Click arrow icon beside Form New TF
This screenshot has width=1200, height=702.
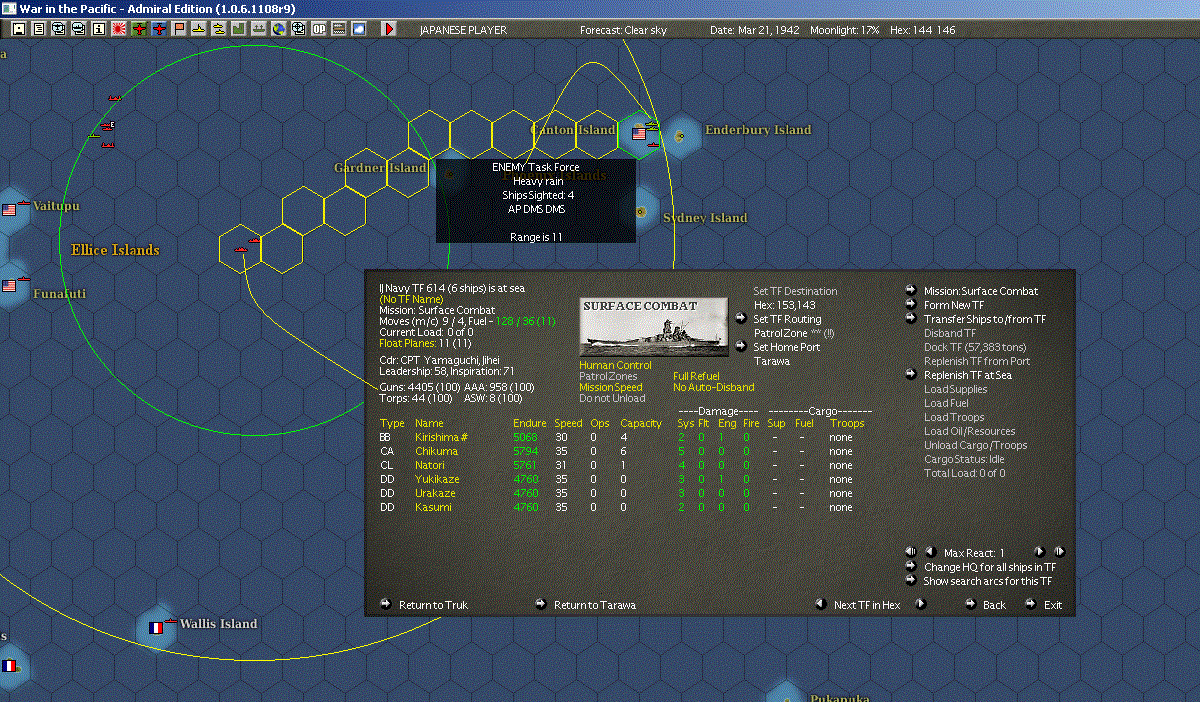[911, 305]
